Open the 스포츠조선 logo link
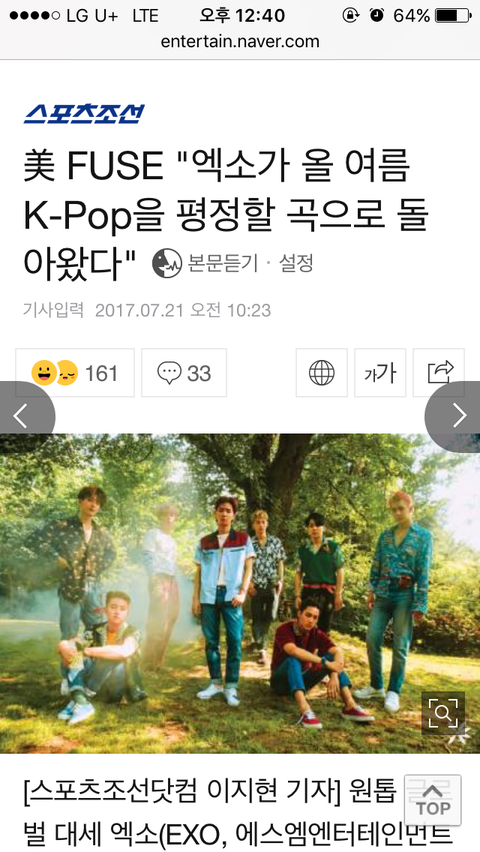480x852 pixels. point(84,114)
